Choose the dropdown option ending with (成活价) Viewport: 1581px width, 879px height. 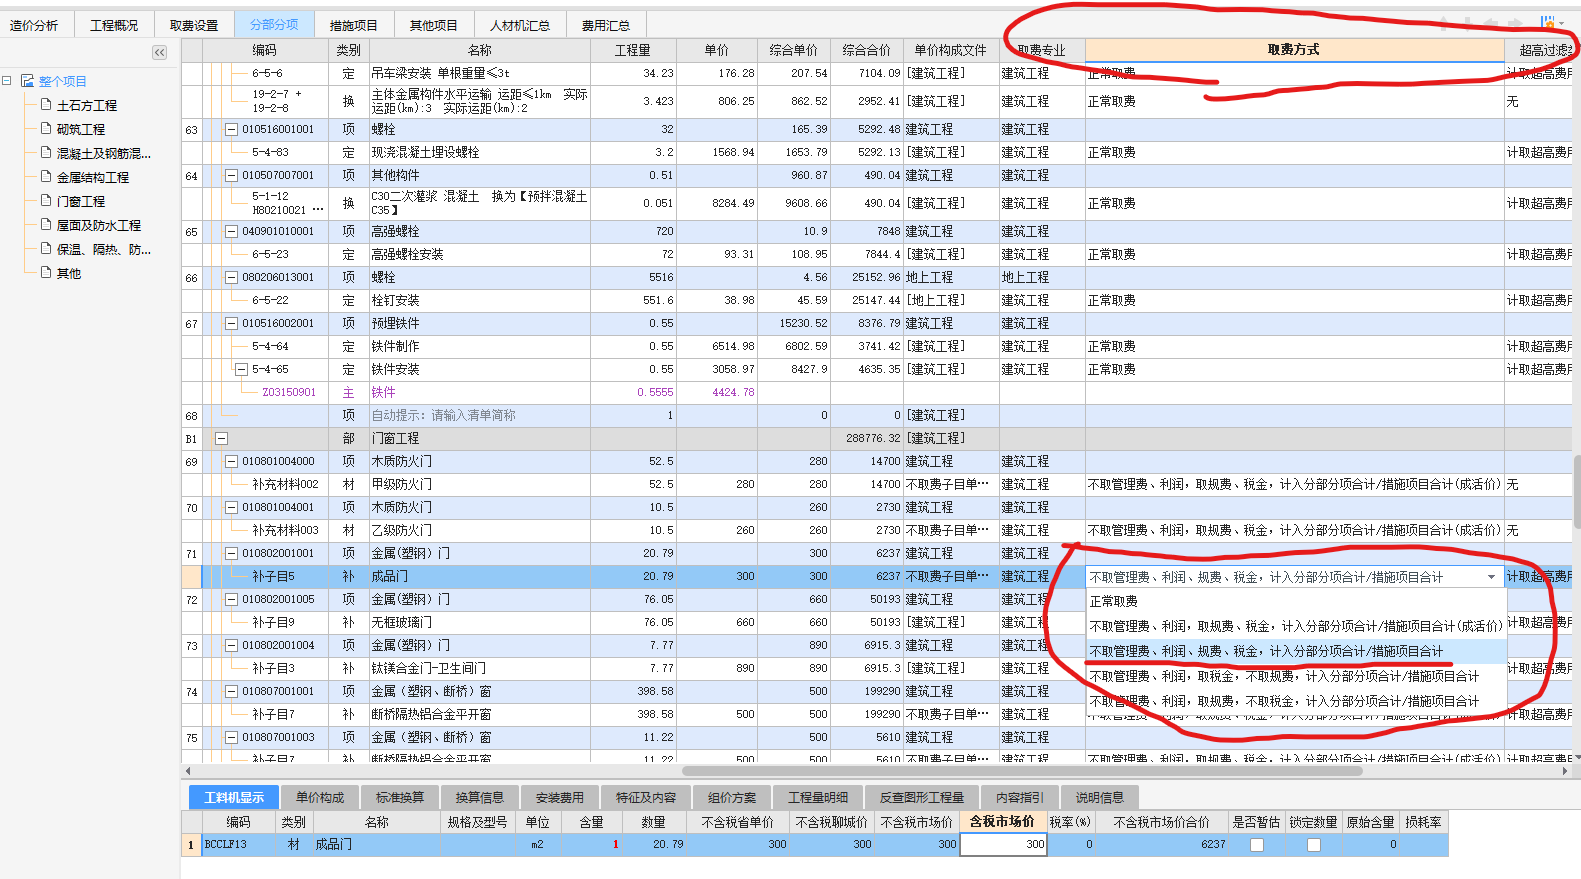[x=1296, y=626]
